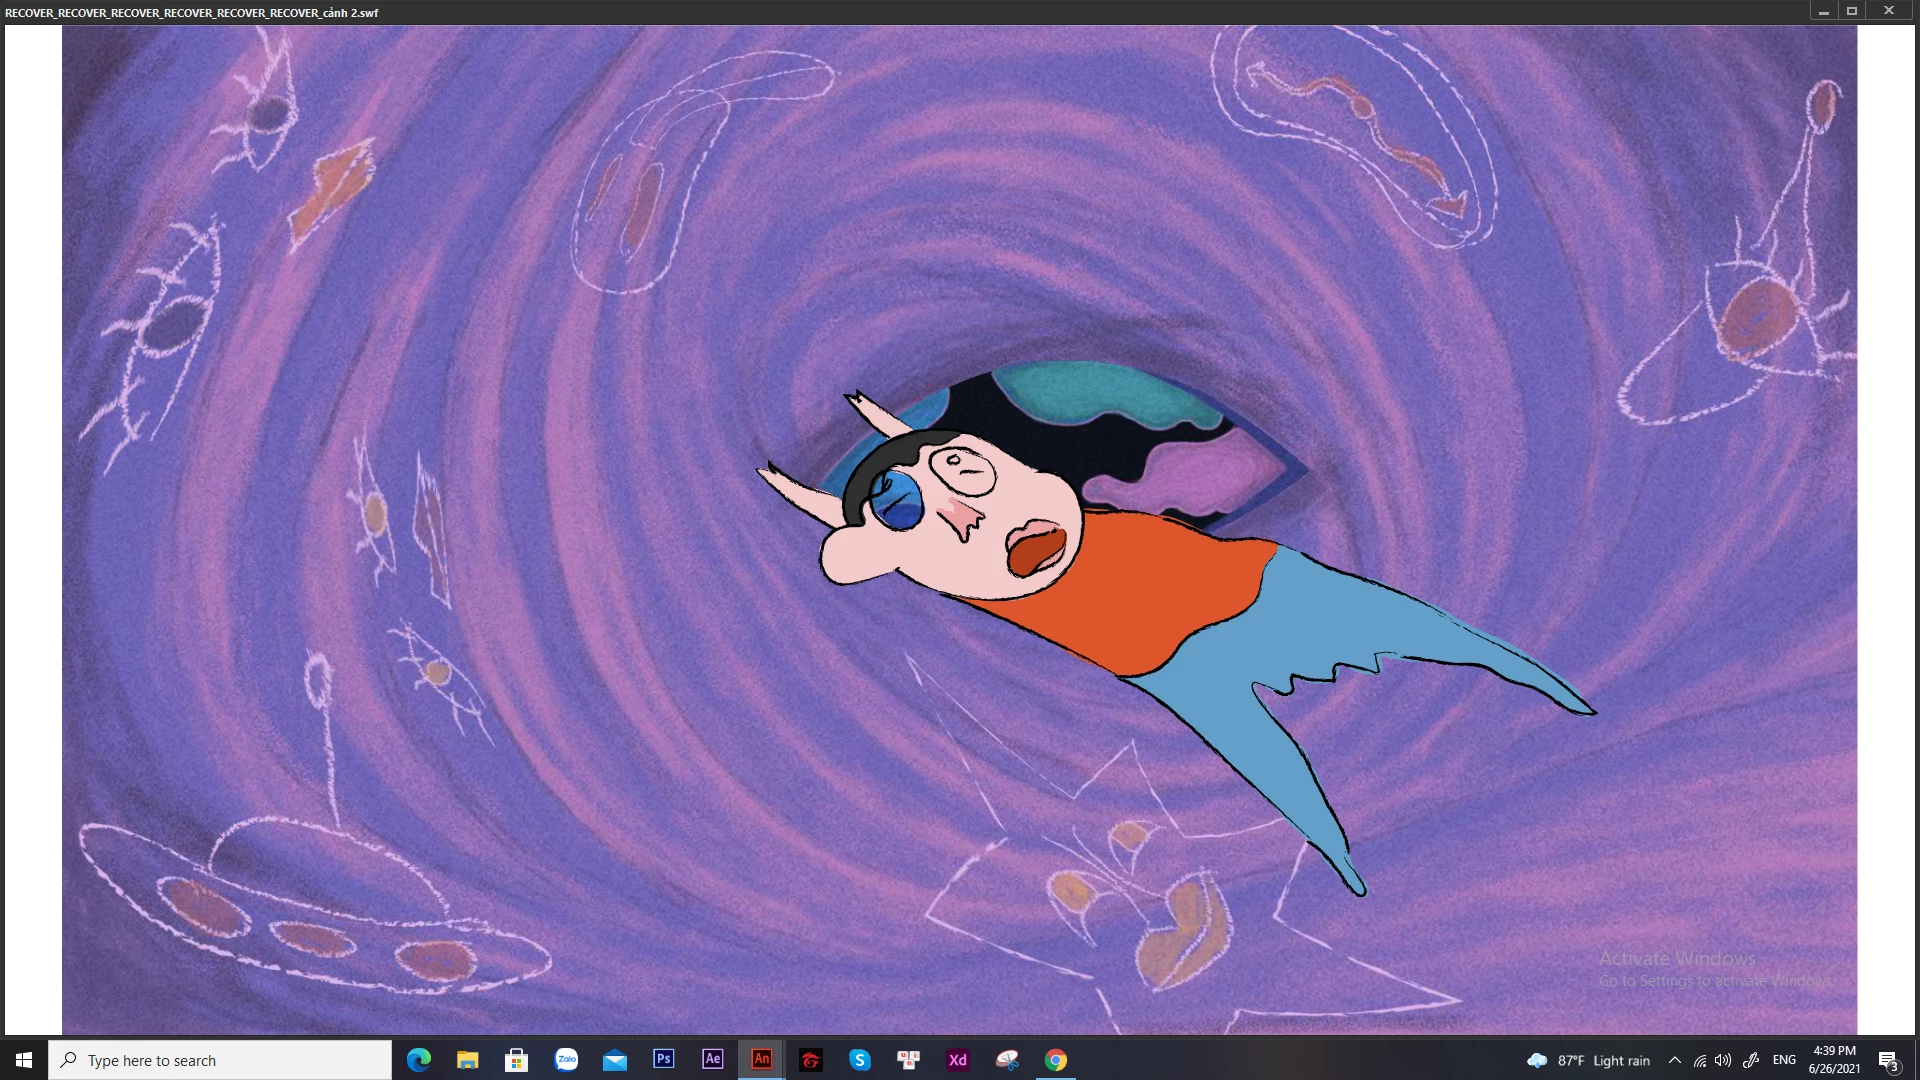Image resolution: width=1920 pixels, height=1080 pixels.
Task: Open File Explorer from the taskbar
Action: coord(467,1060)
